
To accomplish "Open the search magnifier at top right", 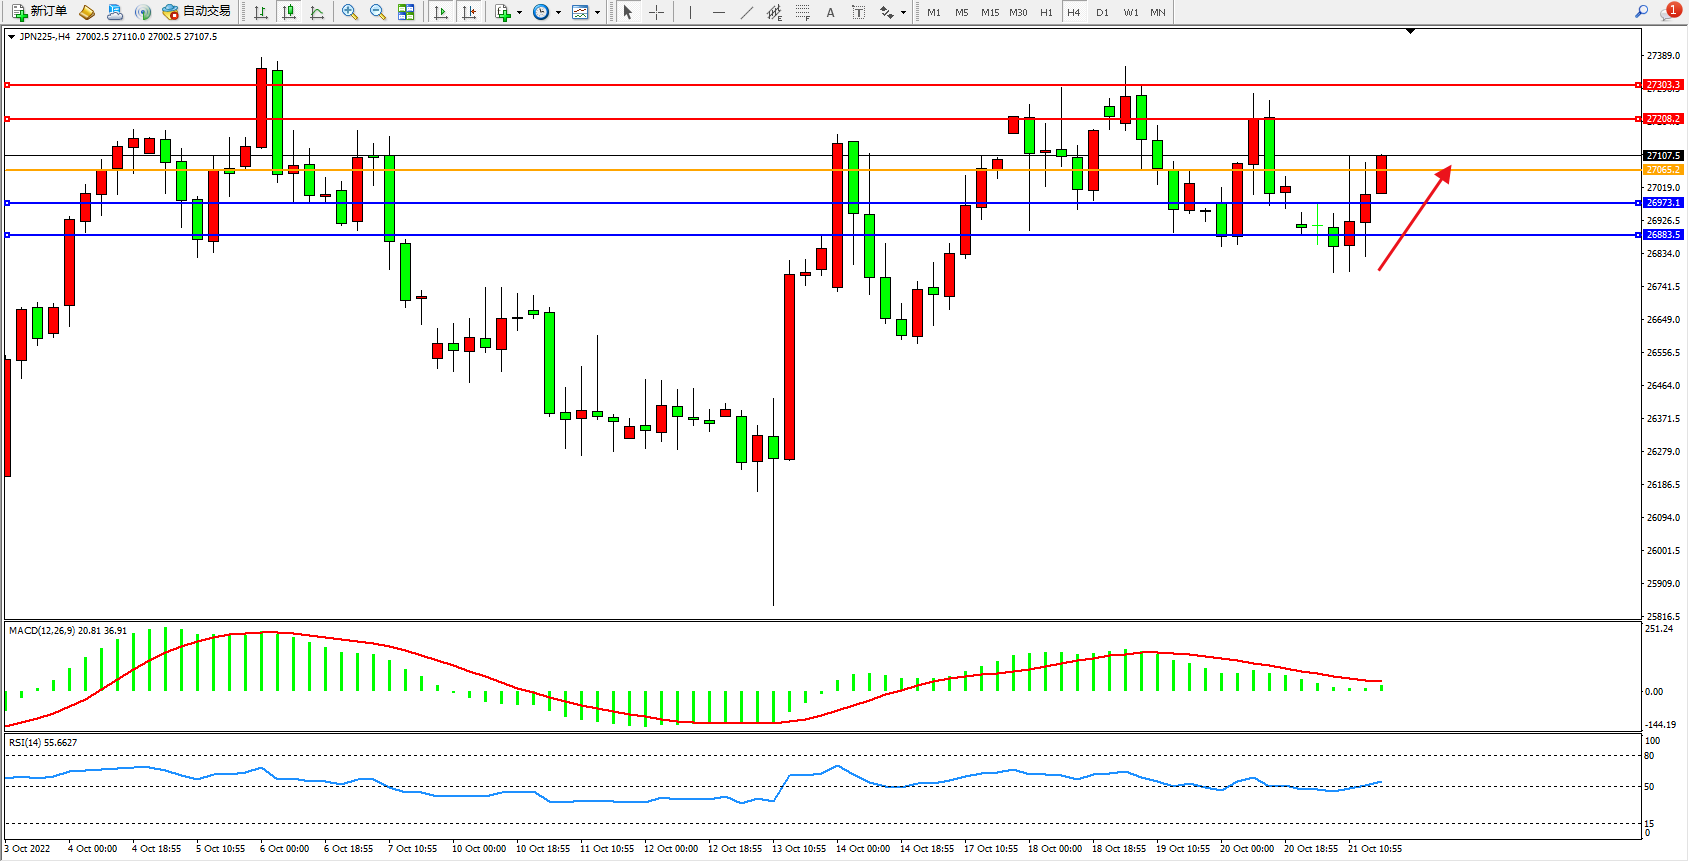I will (1641, 12).
